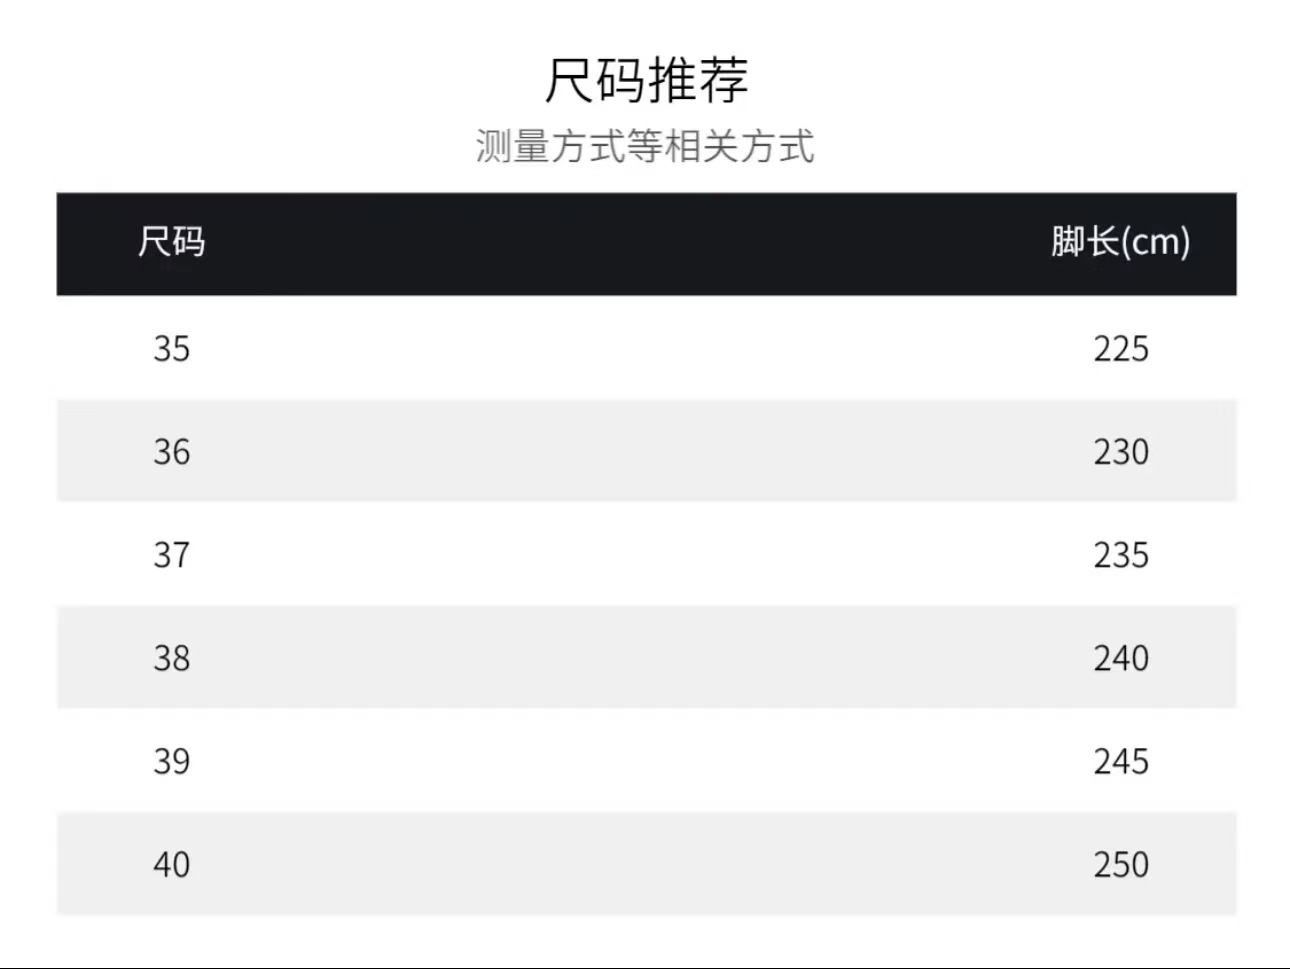1290x969 pixels.
Task: Pick size 39 in the chart
Action: point(171,761)
